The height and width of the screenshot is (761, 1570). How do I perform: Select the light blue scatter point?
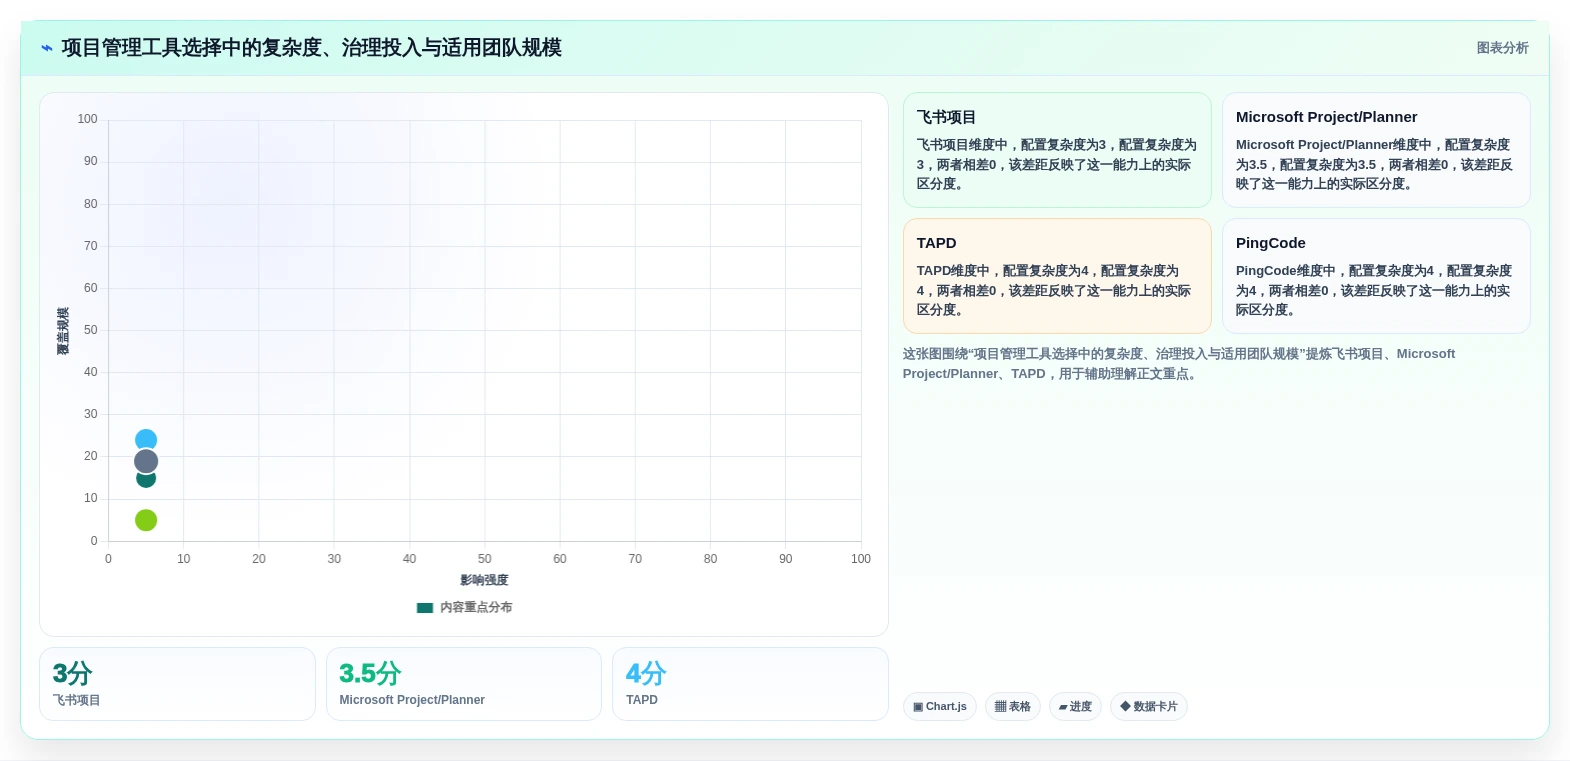point(146,440)
